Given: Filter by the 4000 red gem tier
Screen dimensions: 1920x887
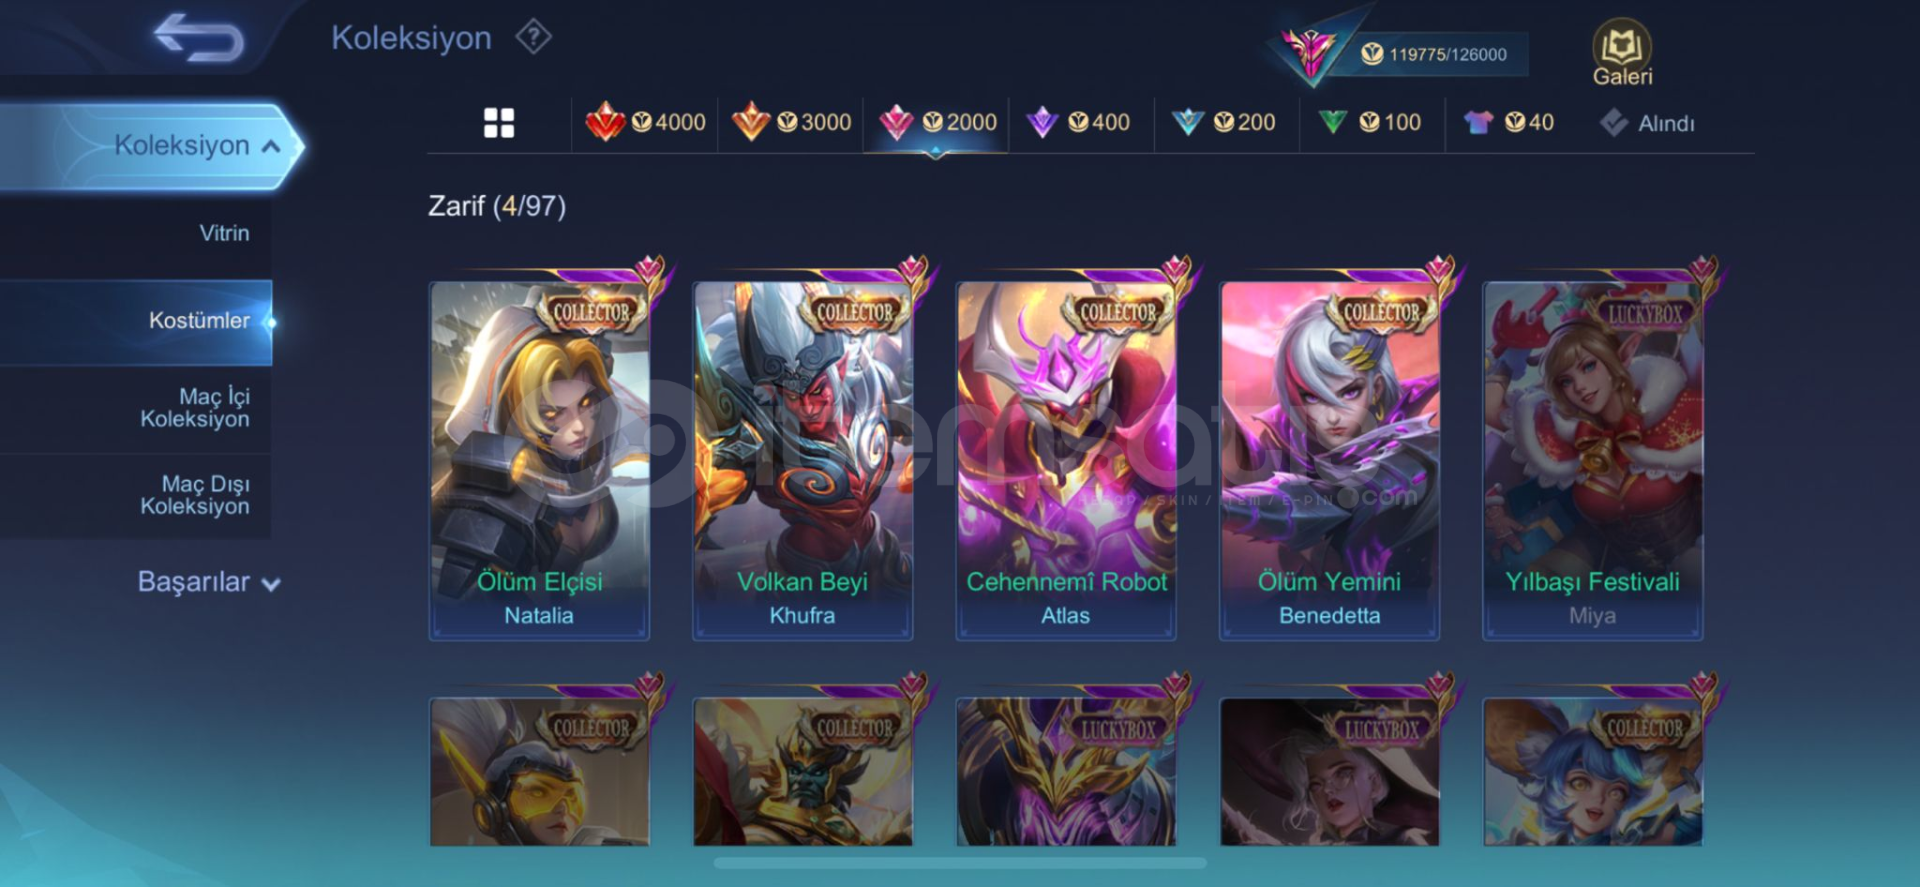Looking at the screenshot, I should (646, 122).
